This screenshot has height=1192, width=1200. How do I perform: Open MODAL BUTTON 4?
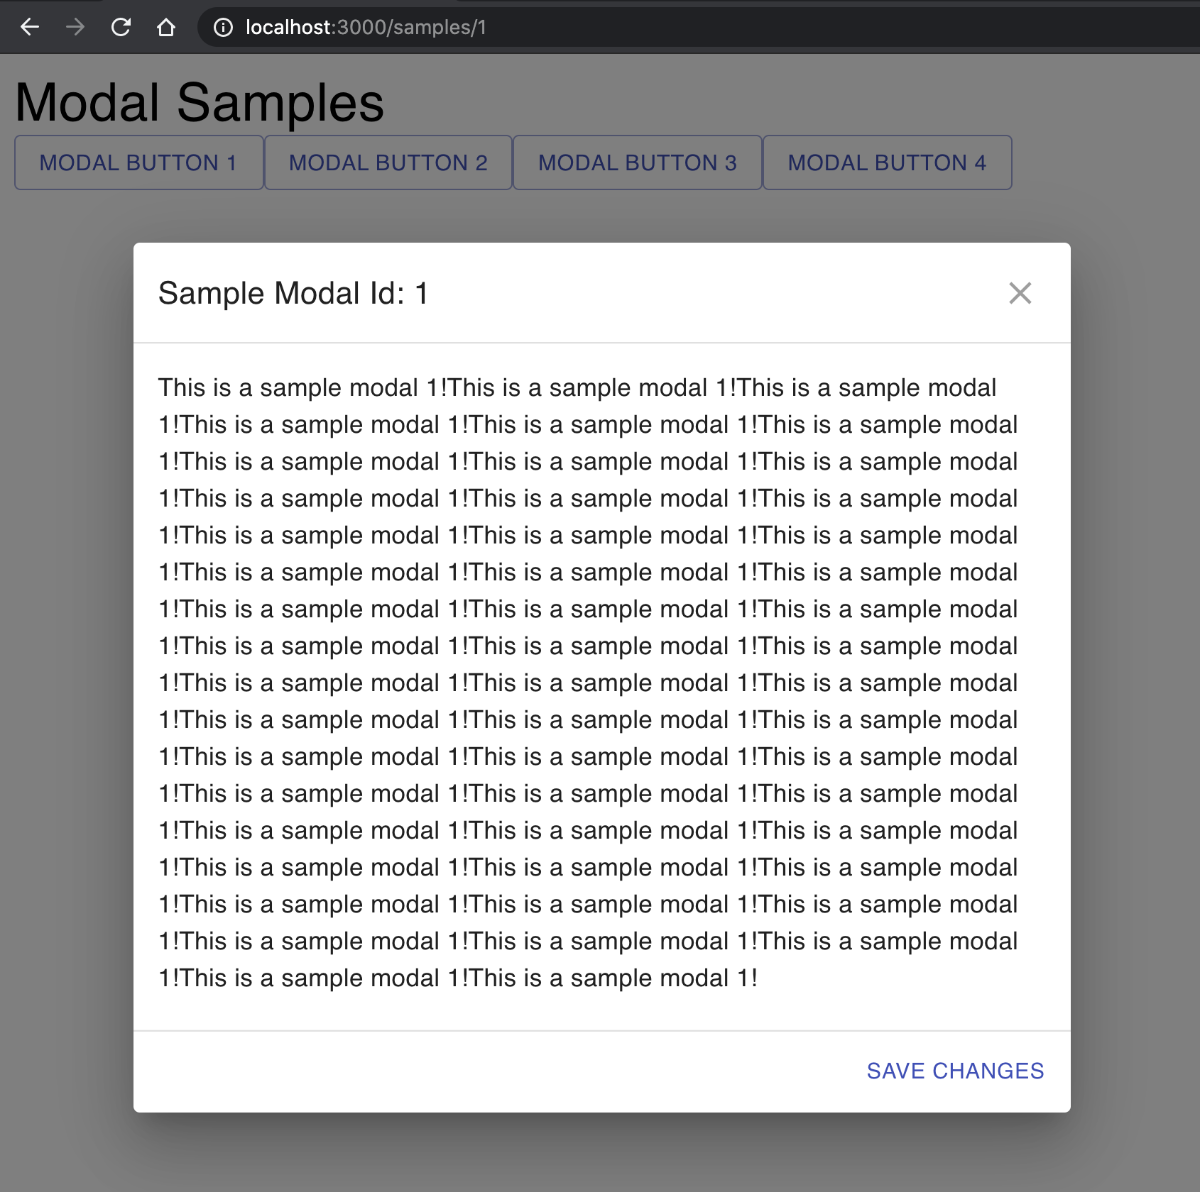pyautogui.click(x=887, y=162)
